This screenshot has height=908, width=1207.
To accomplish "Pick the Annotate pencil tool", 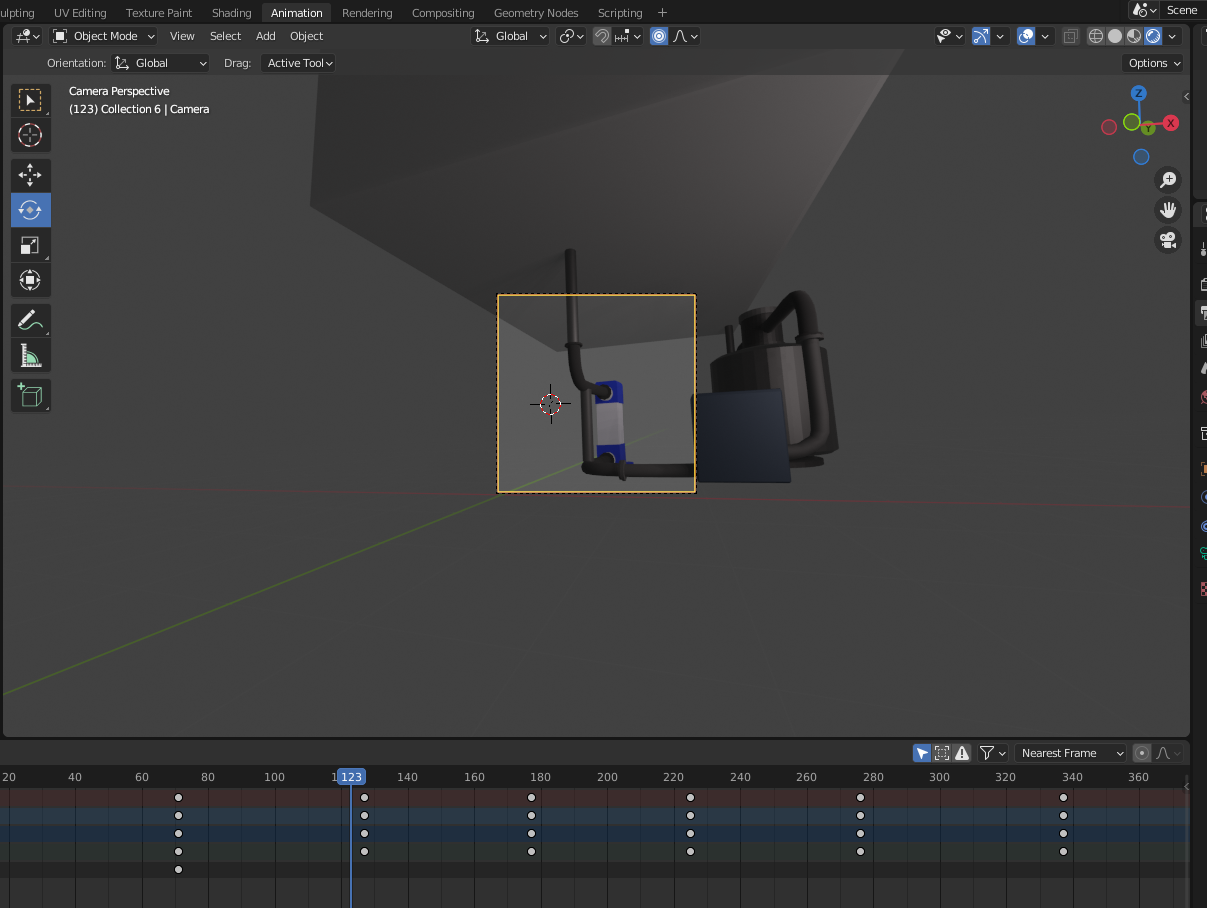I will [x=30, y=320].
